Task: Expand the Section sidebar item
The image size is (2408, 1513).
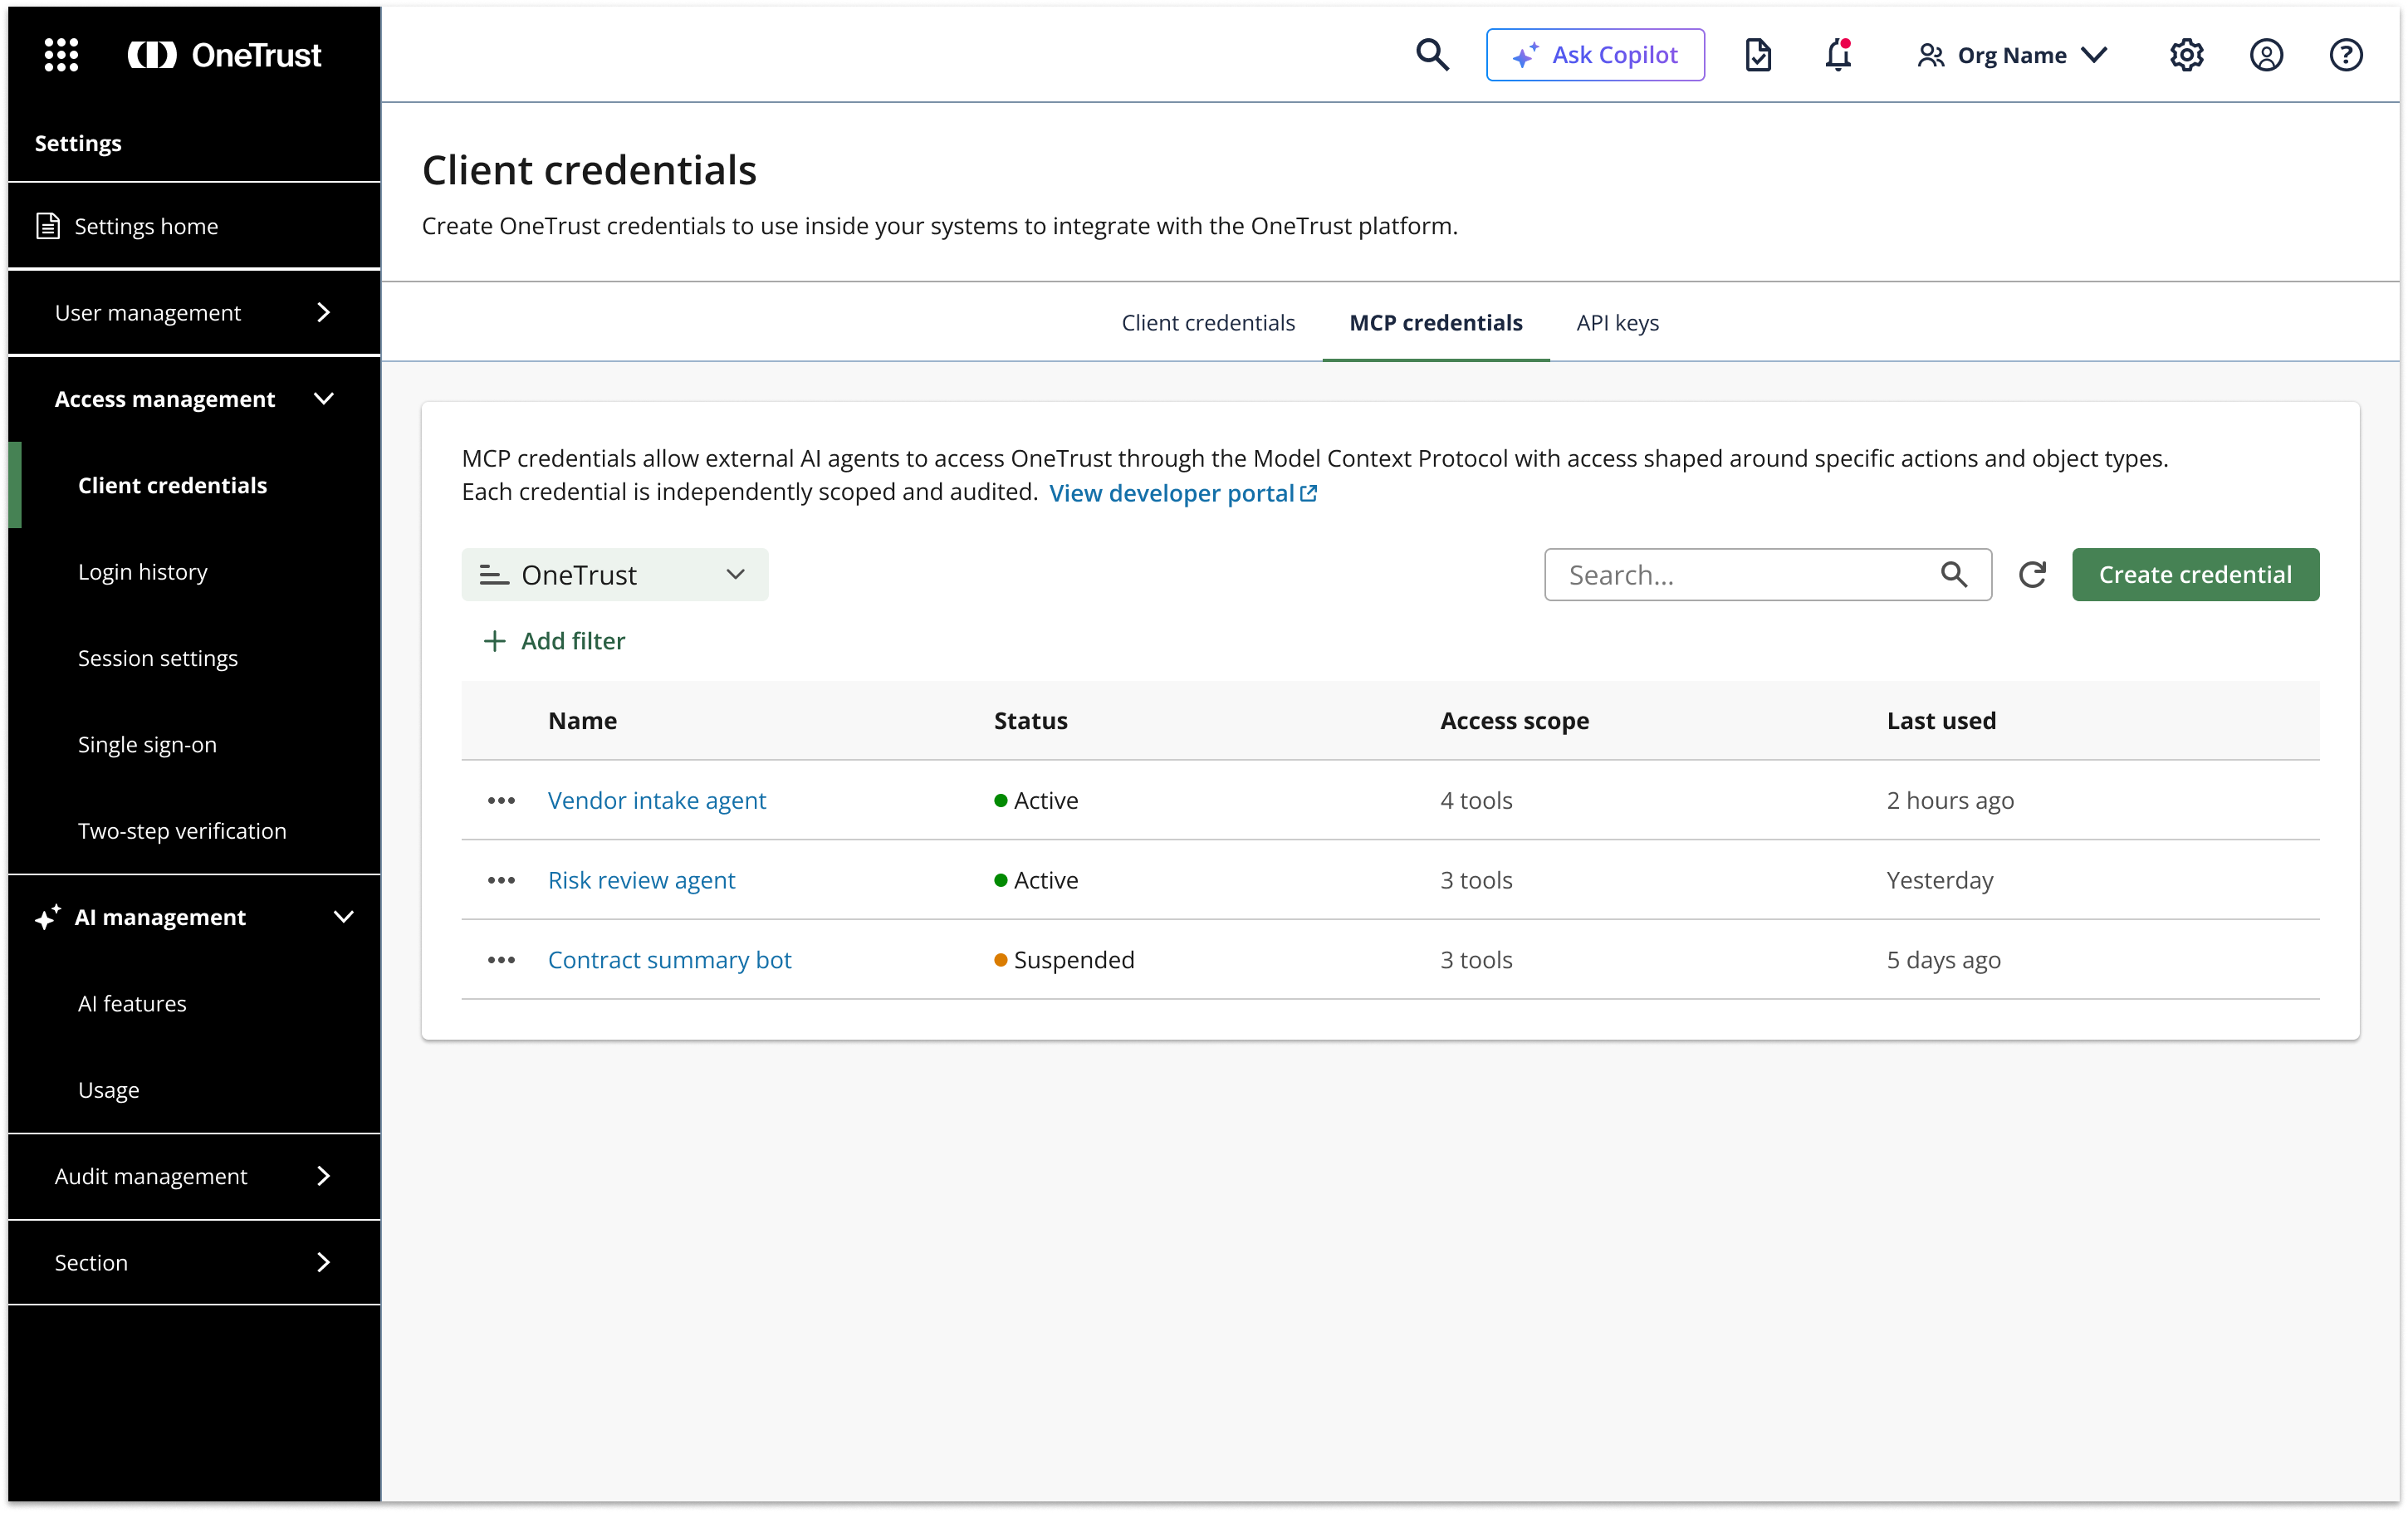Action: click(194, 1262)
